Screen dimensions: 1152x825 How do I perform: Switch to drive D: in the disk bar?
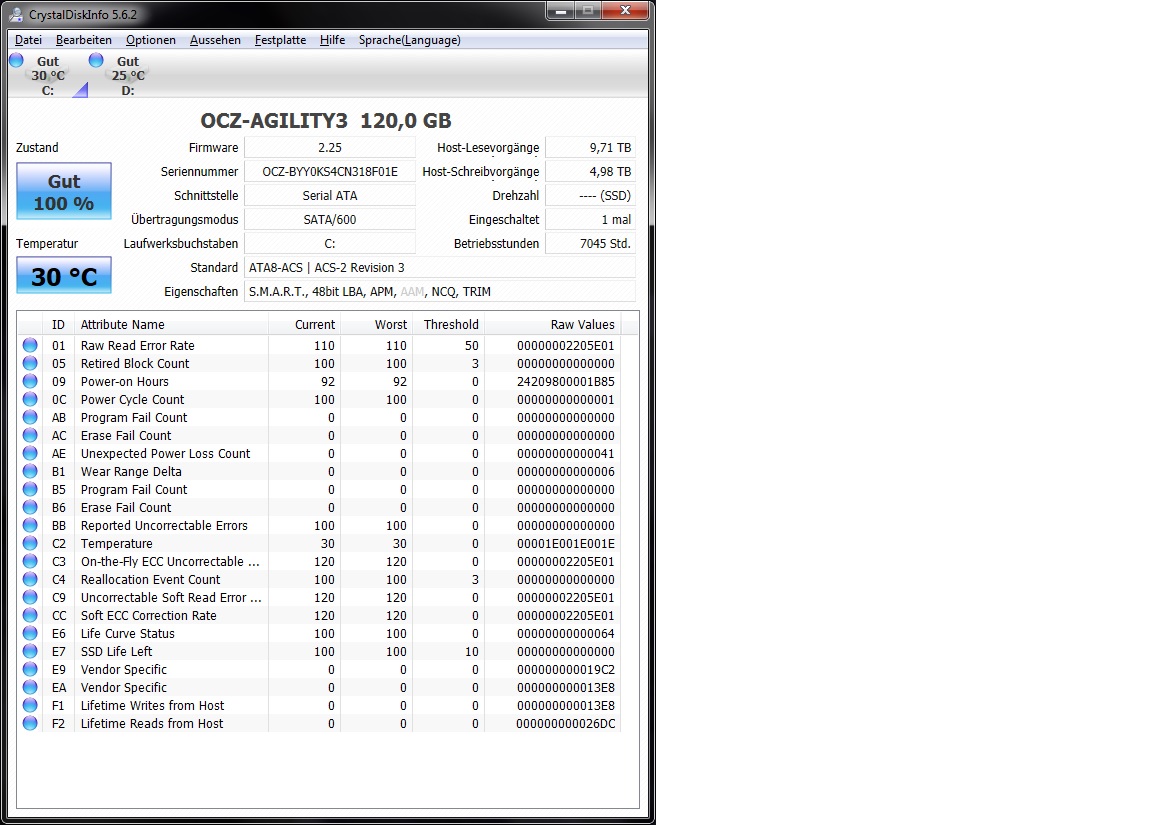pyautogui.click(x=128, y=76)
